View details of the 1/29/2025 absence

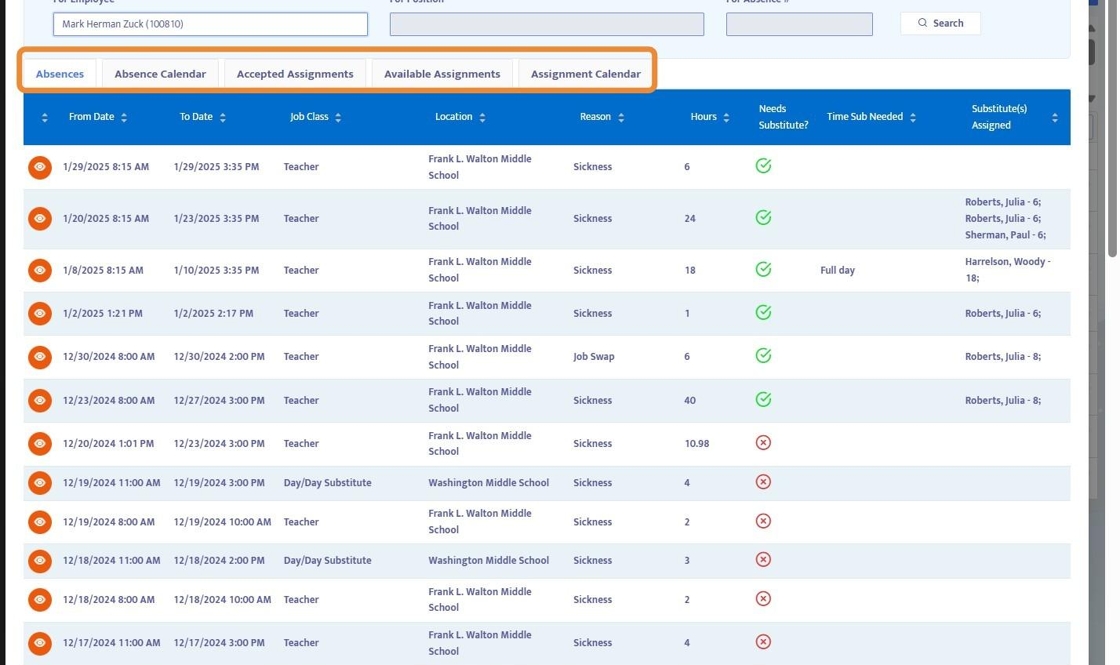[x=40, y=167]
